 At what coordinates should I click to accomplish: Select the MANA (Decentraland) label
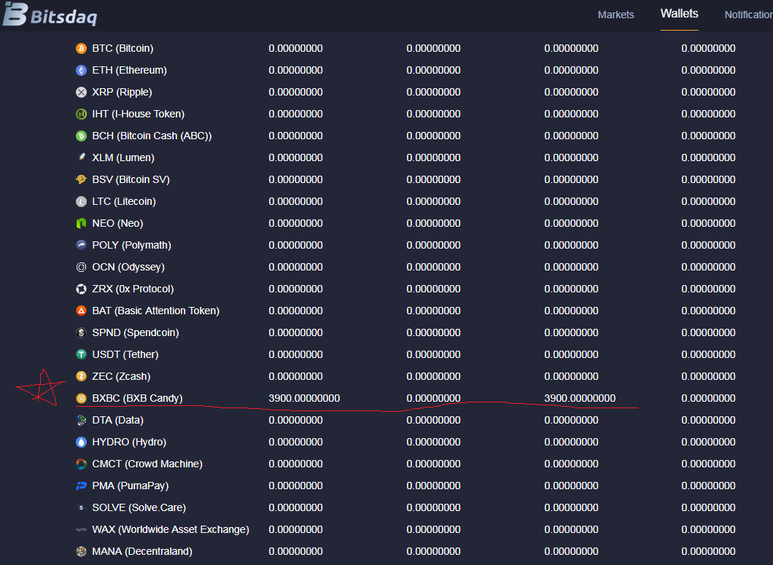pos(142,551)
